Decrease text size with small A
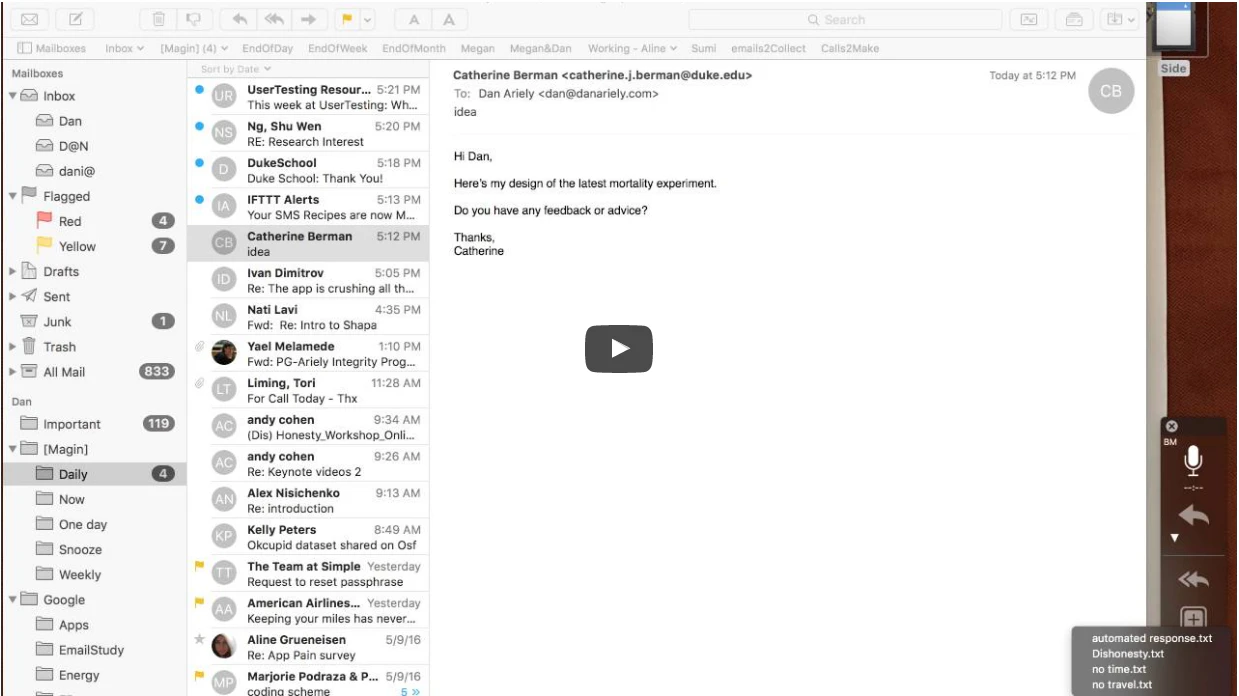Viewport: 1239px width, 696px height. tap(413, 19)
